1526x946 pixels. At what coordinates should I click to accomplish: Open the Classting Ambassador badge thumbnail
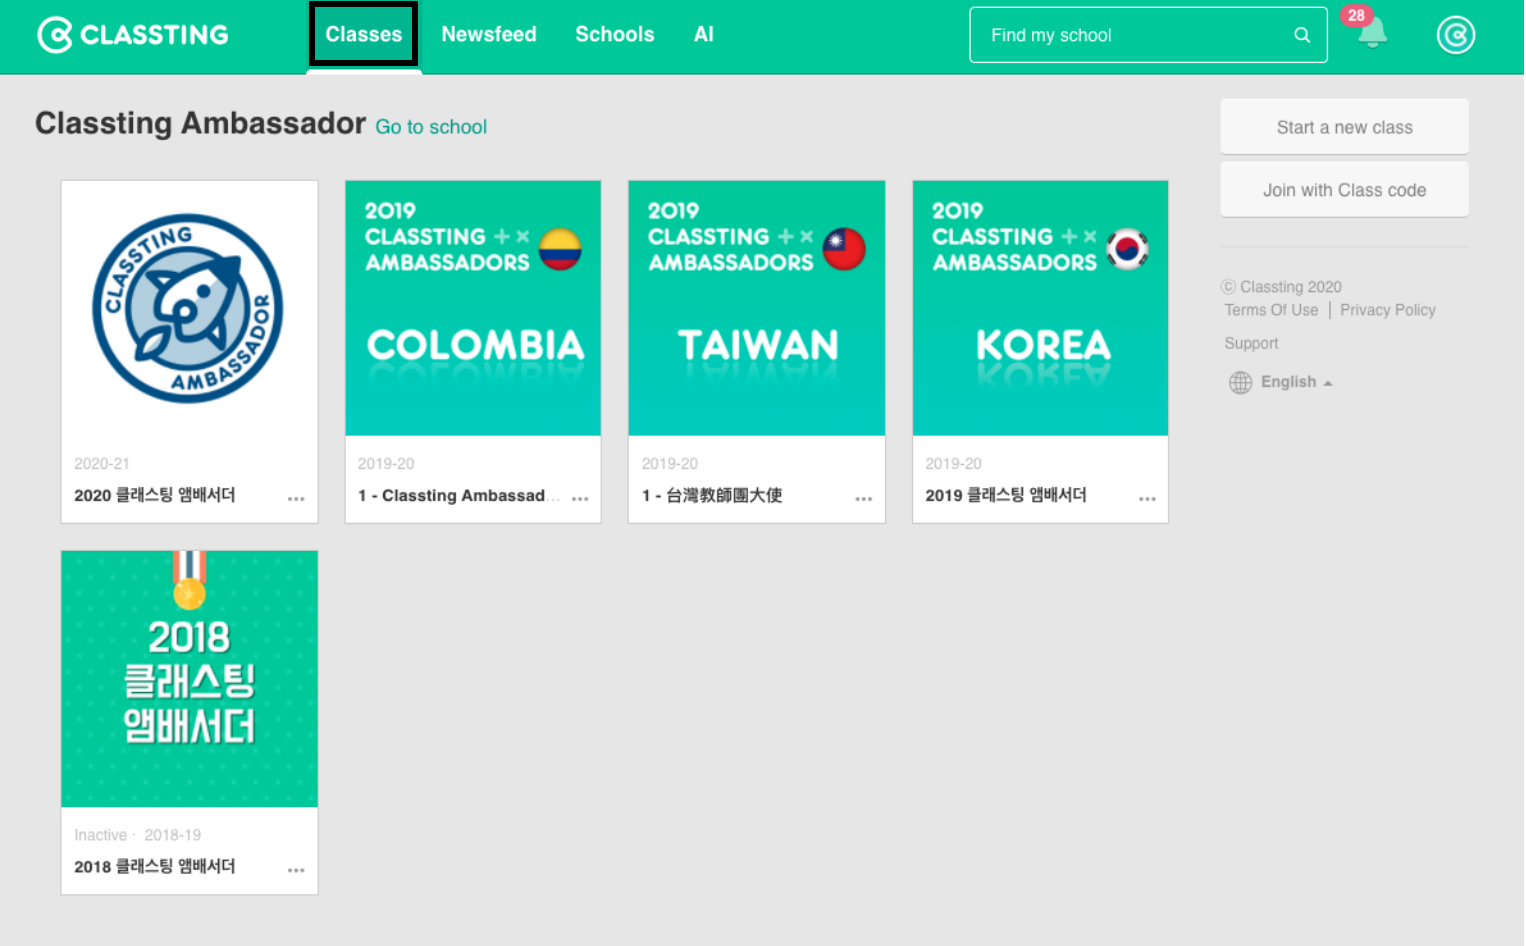pyautogui.click(x=189, y=308)
